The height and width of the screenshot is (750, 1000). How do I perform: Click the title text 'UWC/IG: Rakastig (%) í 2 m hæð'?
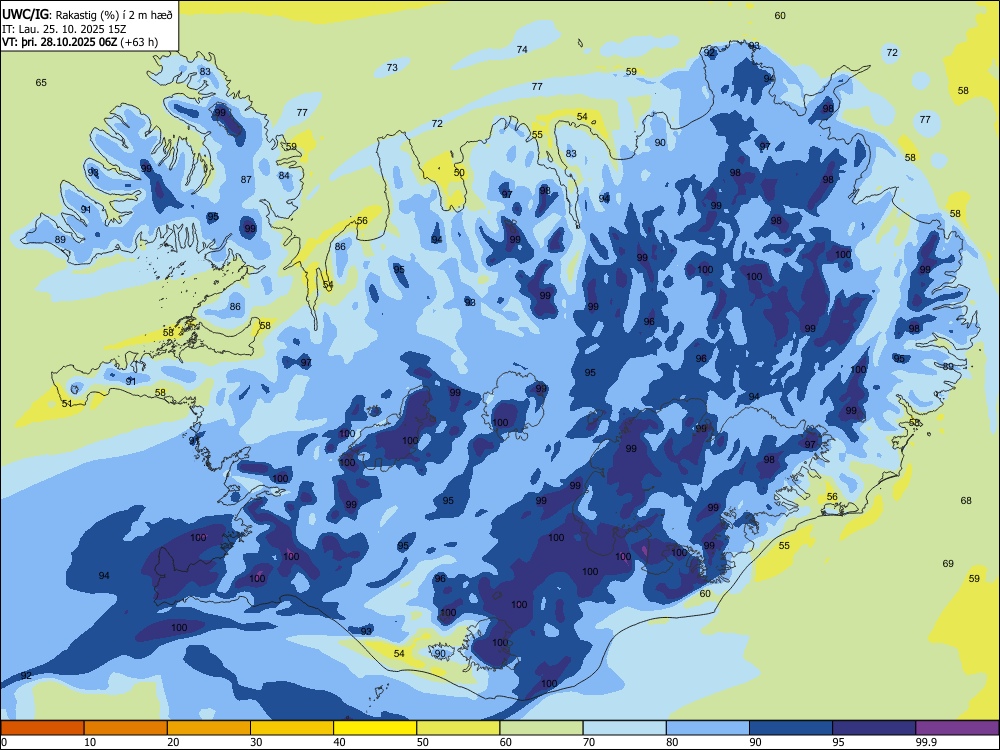pyautogui.click(x=87, y=14)
